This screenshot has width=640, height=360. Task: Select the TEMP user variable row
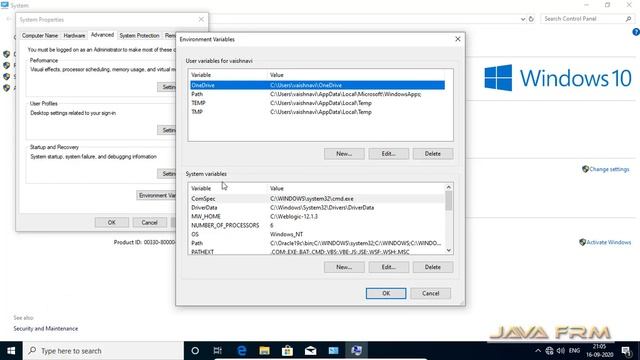[x=318, y=103]
